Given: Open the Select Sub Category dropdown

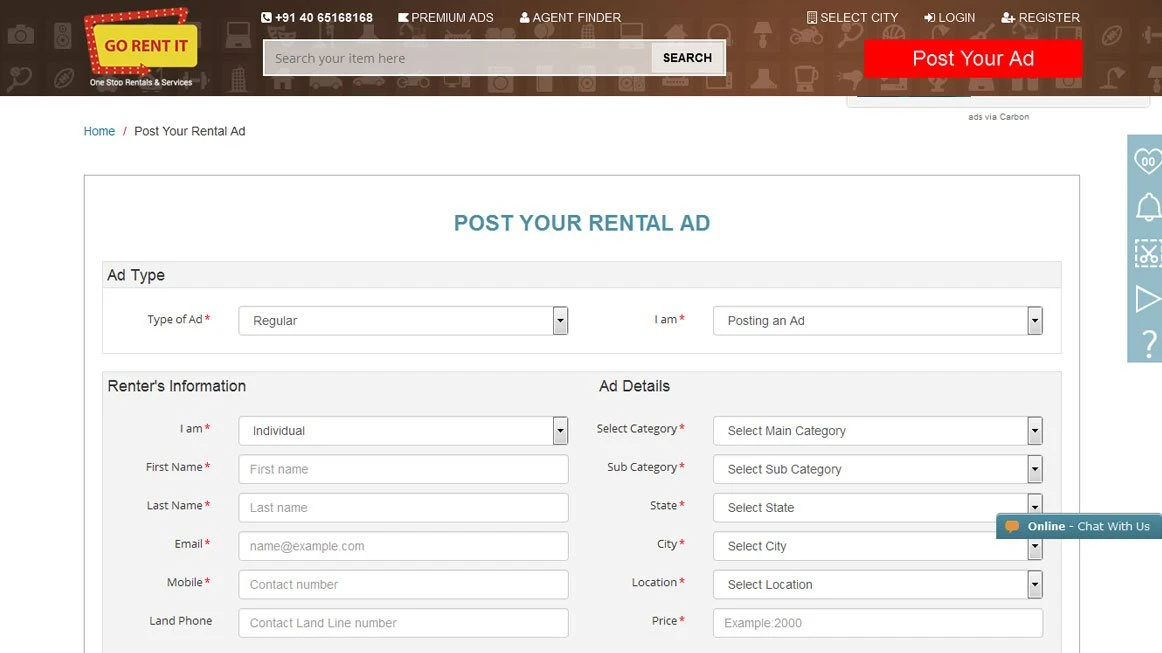Looking at the screenshot, I should [x=877, y=469].
